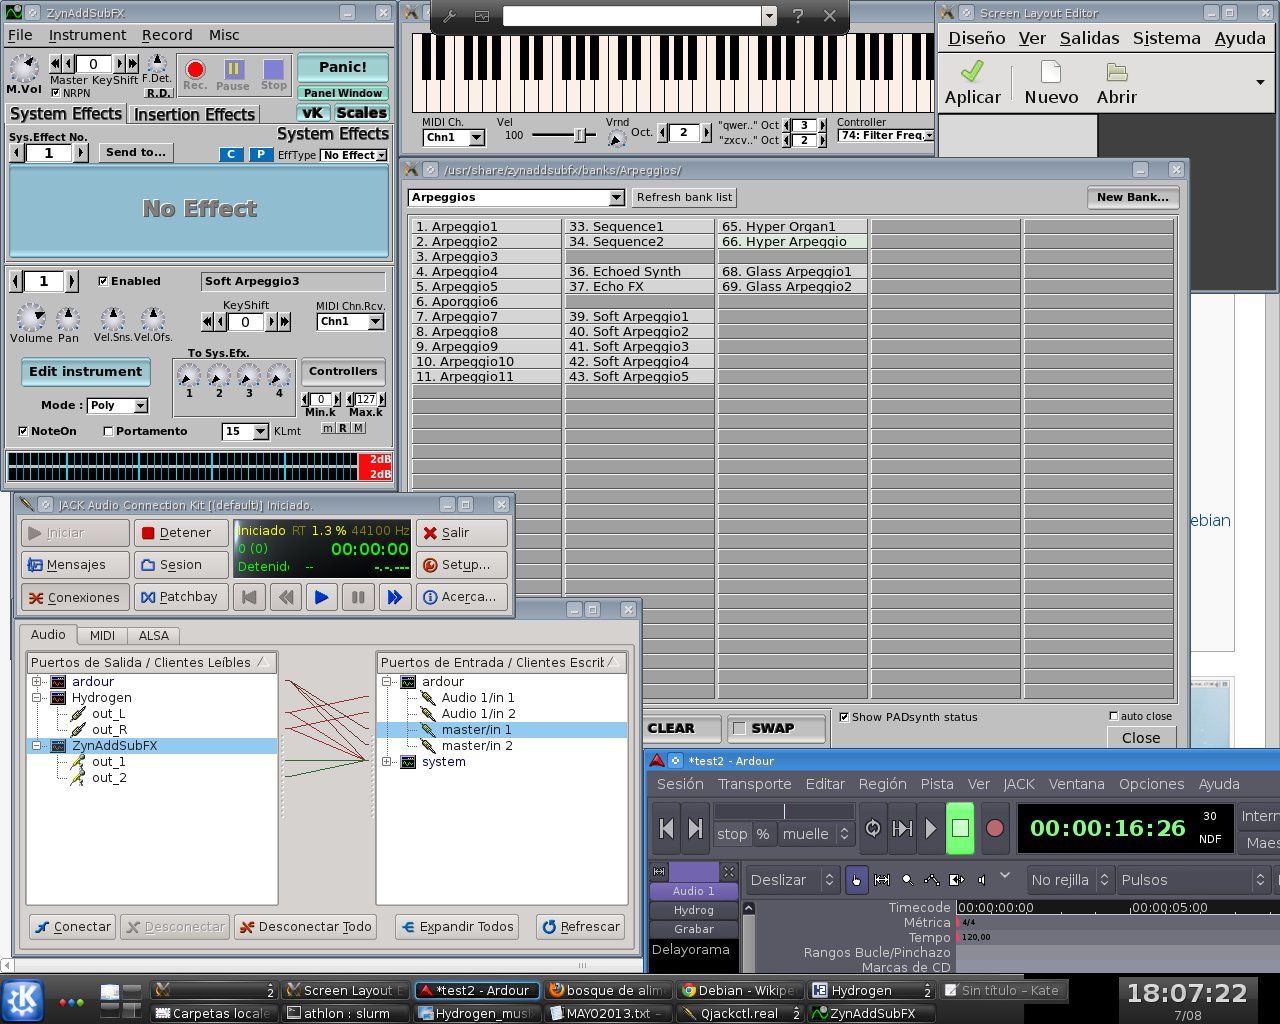Open the Arpeggios bank dropdown
Viewport: 1280px width, 1024px height.
pyautogui.click(x=516, y=197)
